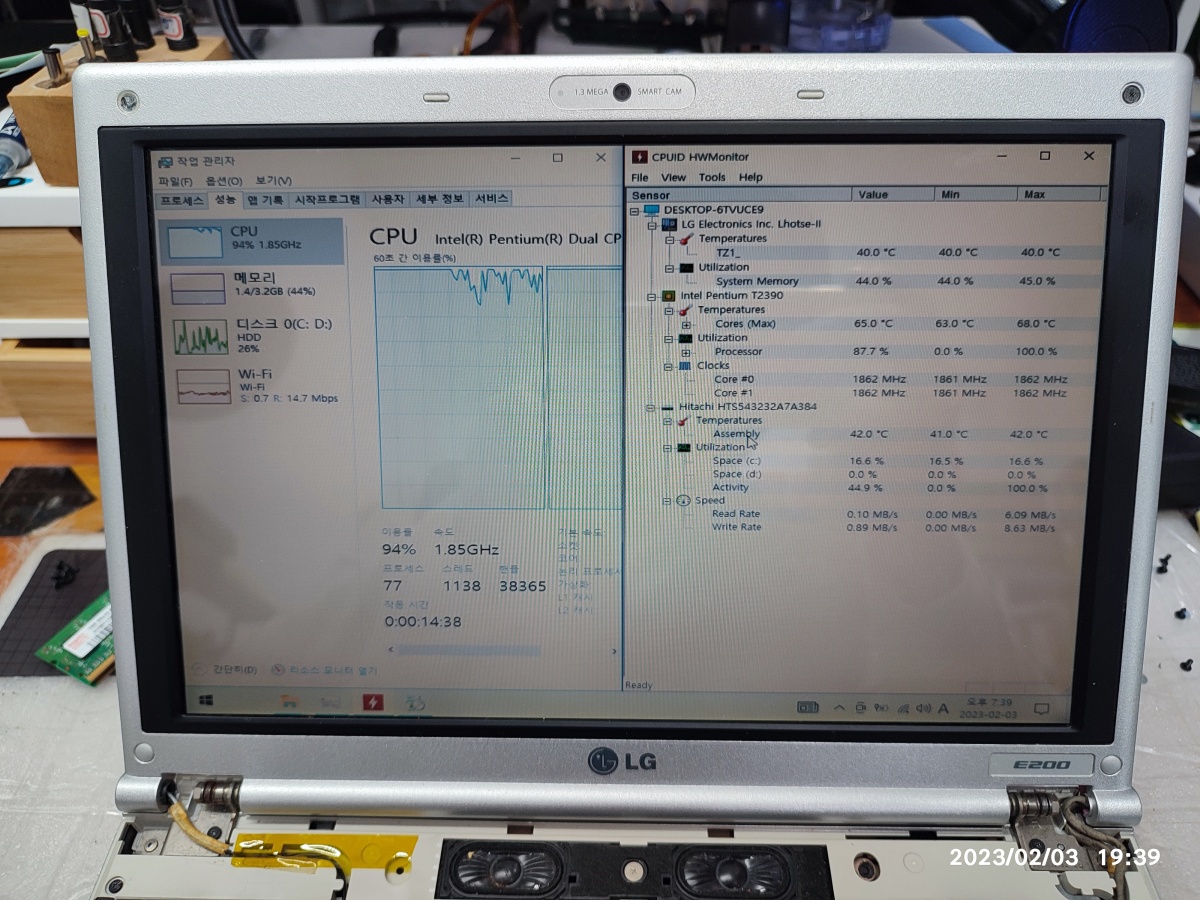Open the Windows Start menu
1200x900 pixels.
tap(205, 702)
